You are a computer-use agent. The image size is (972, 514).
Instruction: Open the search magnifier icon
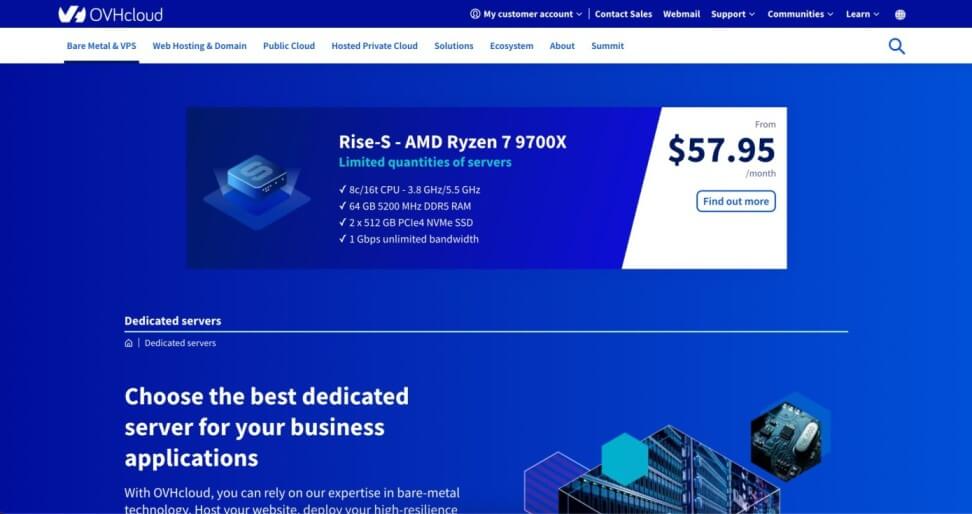896,46
